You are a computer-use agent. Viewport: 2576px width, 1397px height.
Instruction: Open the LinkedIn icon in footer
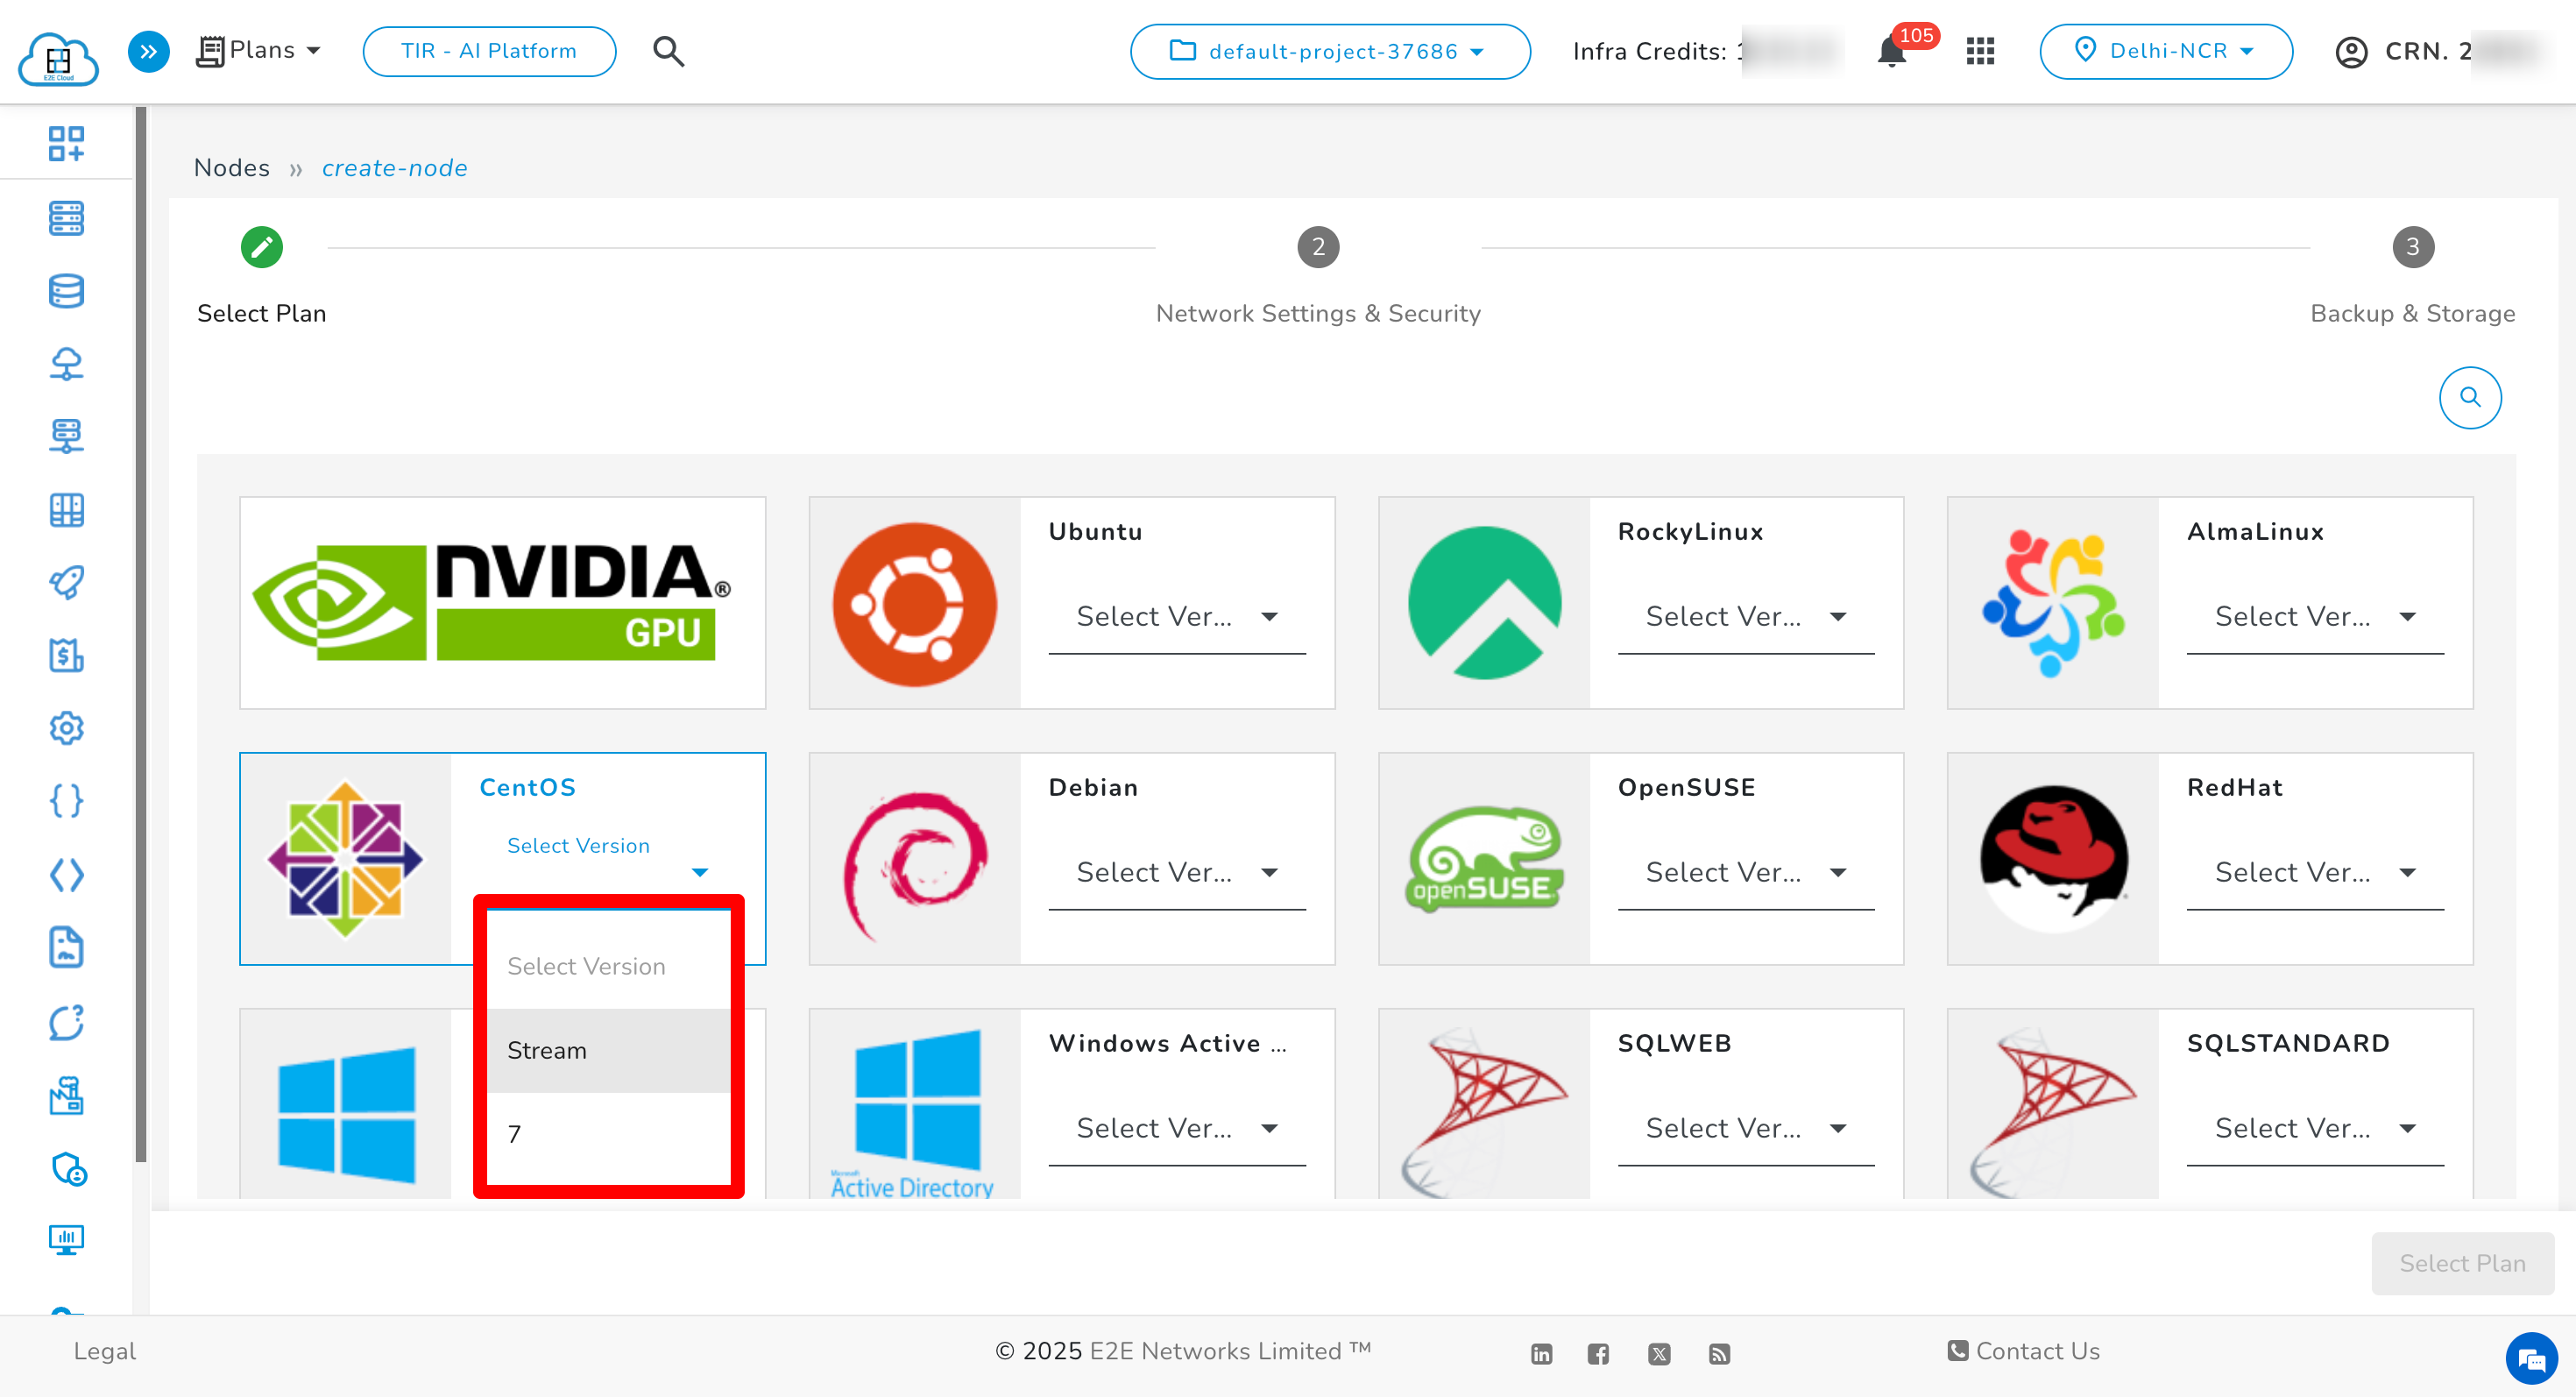(x=1541, y=1354)
